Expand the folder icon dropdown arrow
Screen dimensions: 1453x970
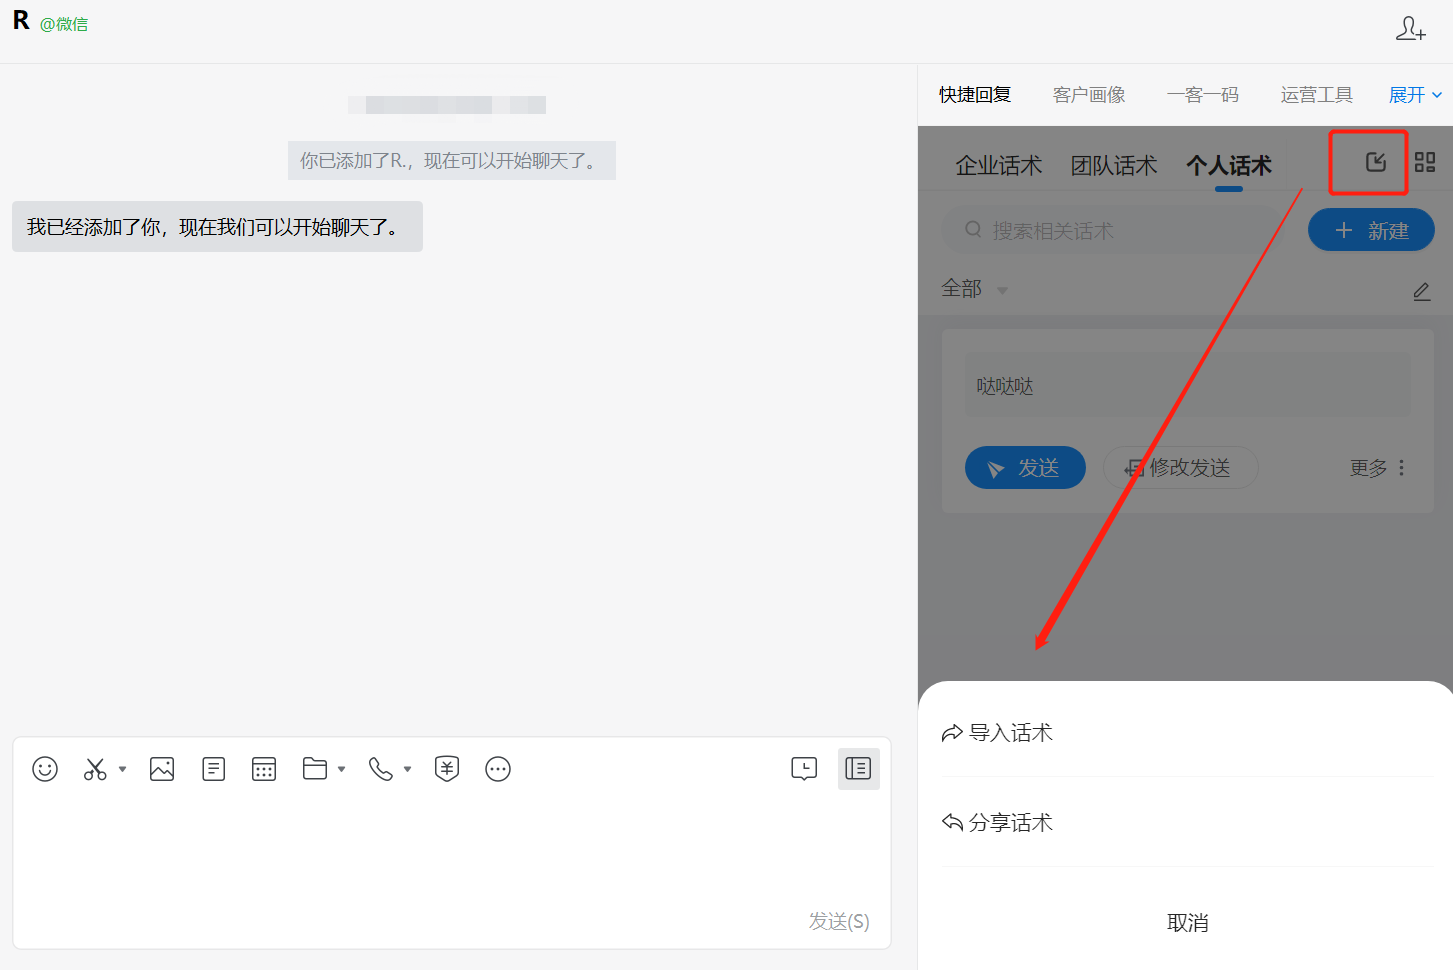[342, 769]
